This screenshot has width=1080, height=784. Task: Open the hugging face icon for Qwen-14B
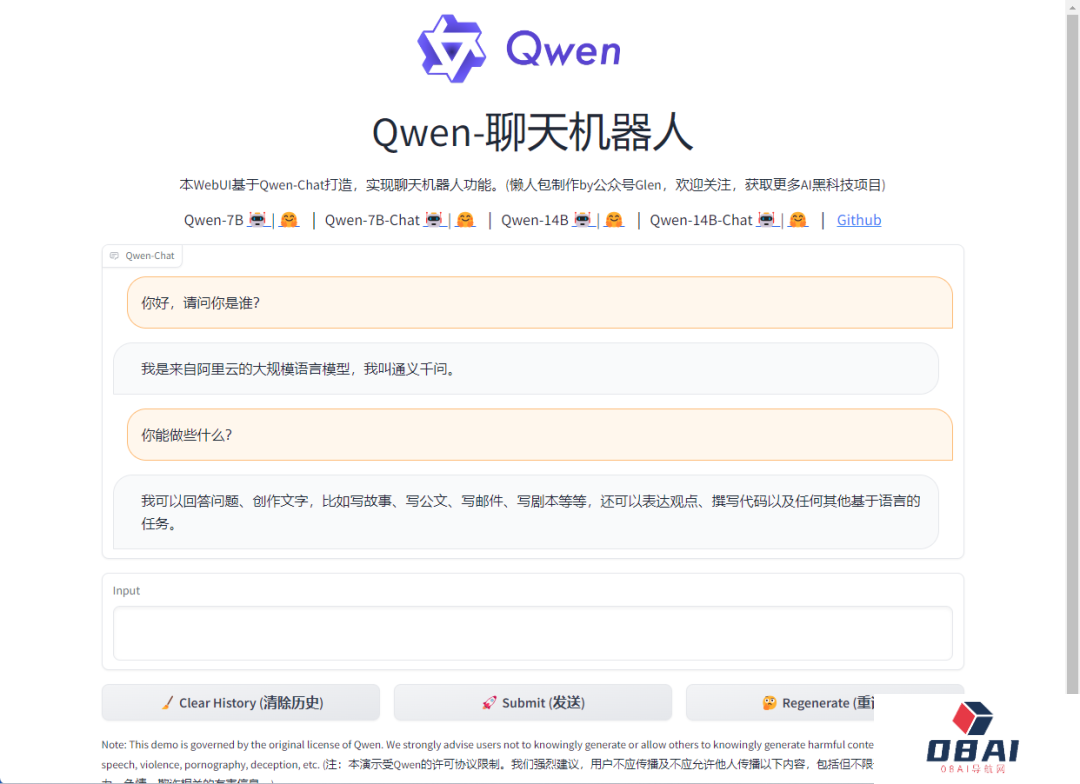(x=614, y=220)
